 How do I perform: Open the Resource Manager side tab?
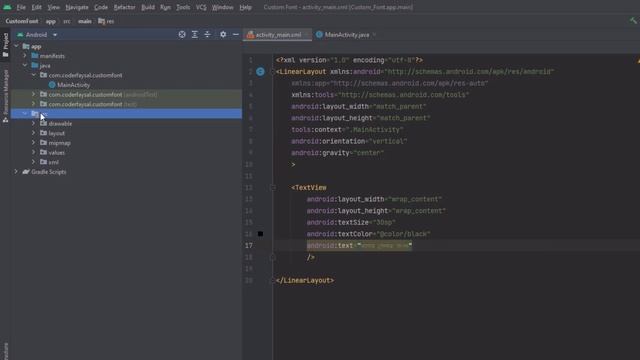pyautogui.click(x=5, y=96)
